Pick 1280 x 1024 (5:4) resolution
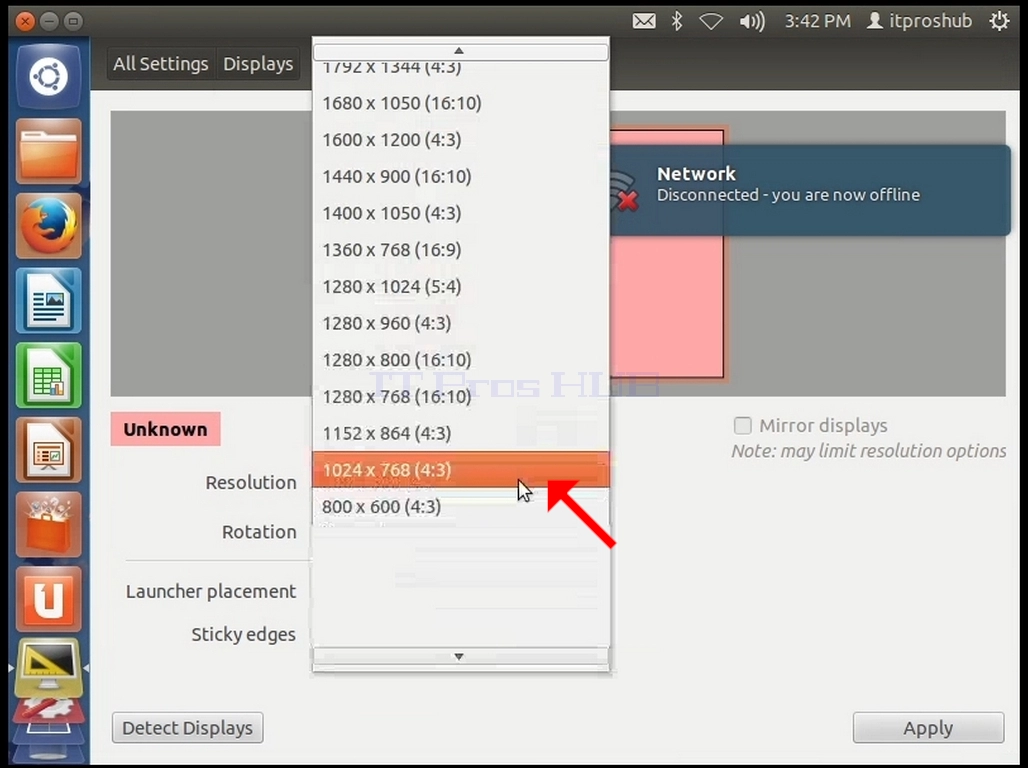Viewport: 1028px width, 768px height. point(460,287)
